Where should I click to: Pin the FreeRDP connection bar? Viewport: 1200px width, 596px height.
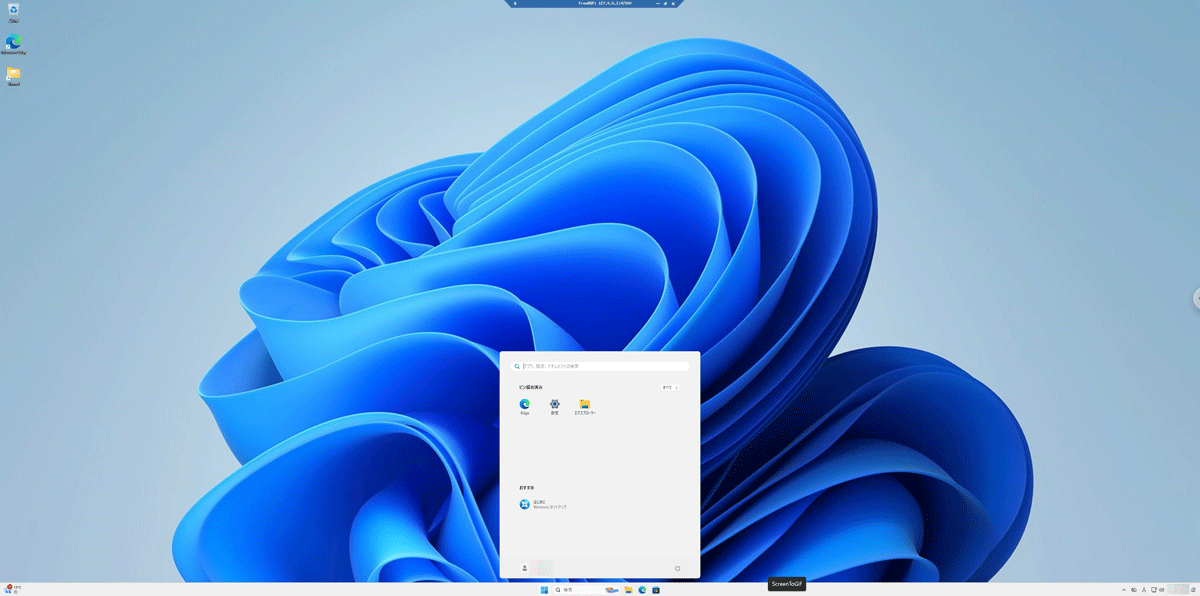515,4
